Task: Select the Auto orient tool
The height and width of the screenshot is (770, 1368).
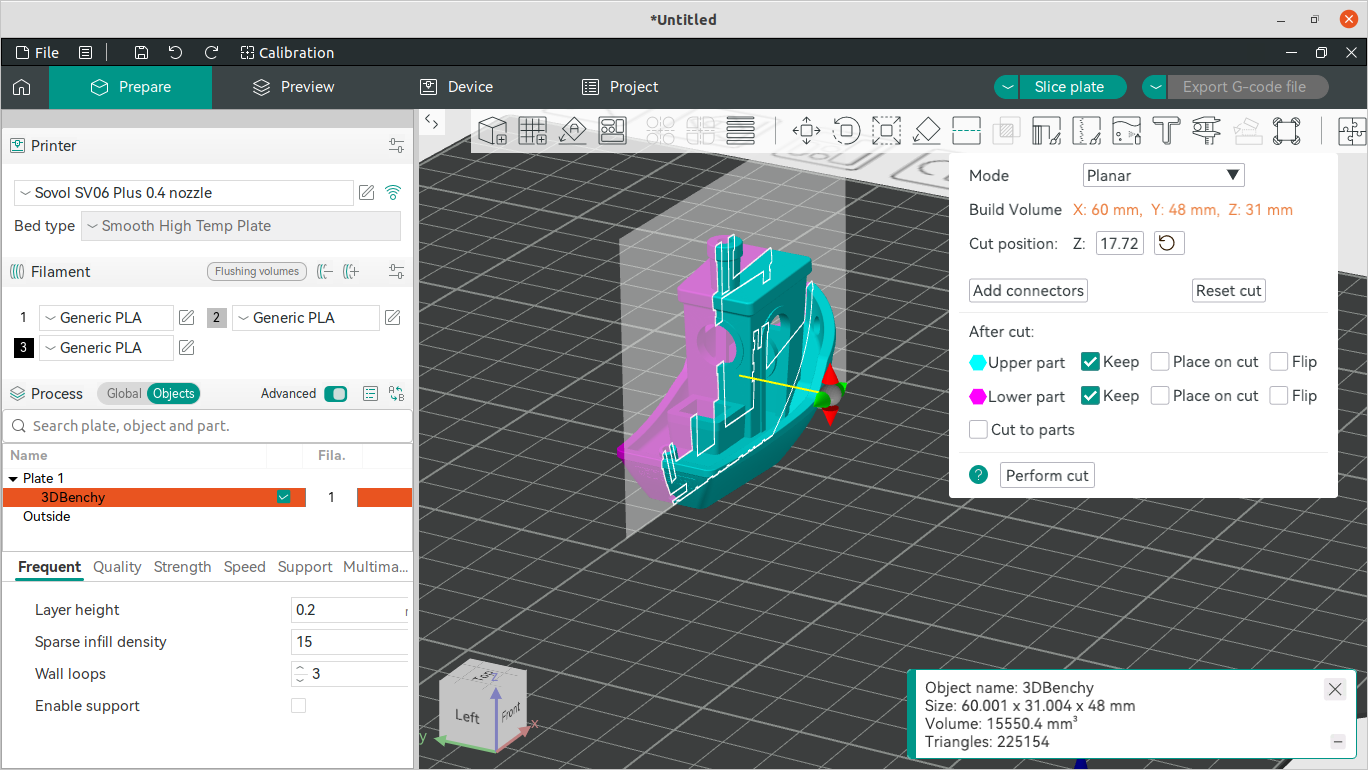Action: click(x=573, y=131)
